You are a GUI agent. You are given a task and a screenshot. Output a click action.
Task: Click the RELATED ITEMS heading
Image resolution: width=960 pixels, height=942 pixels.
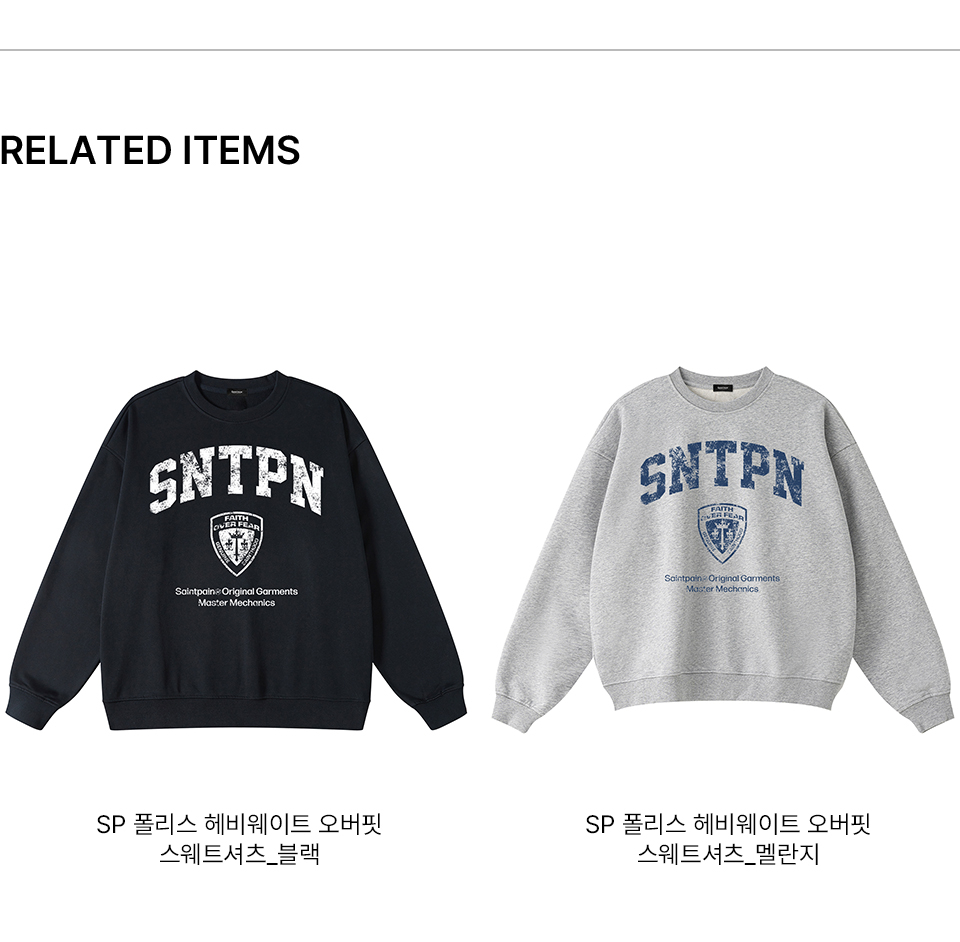point(150,151)
